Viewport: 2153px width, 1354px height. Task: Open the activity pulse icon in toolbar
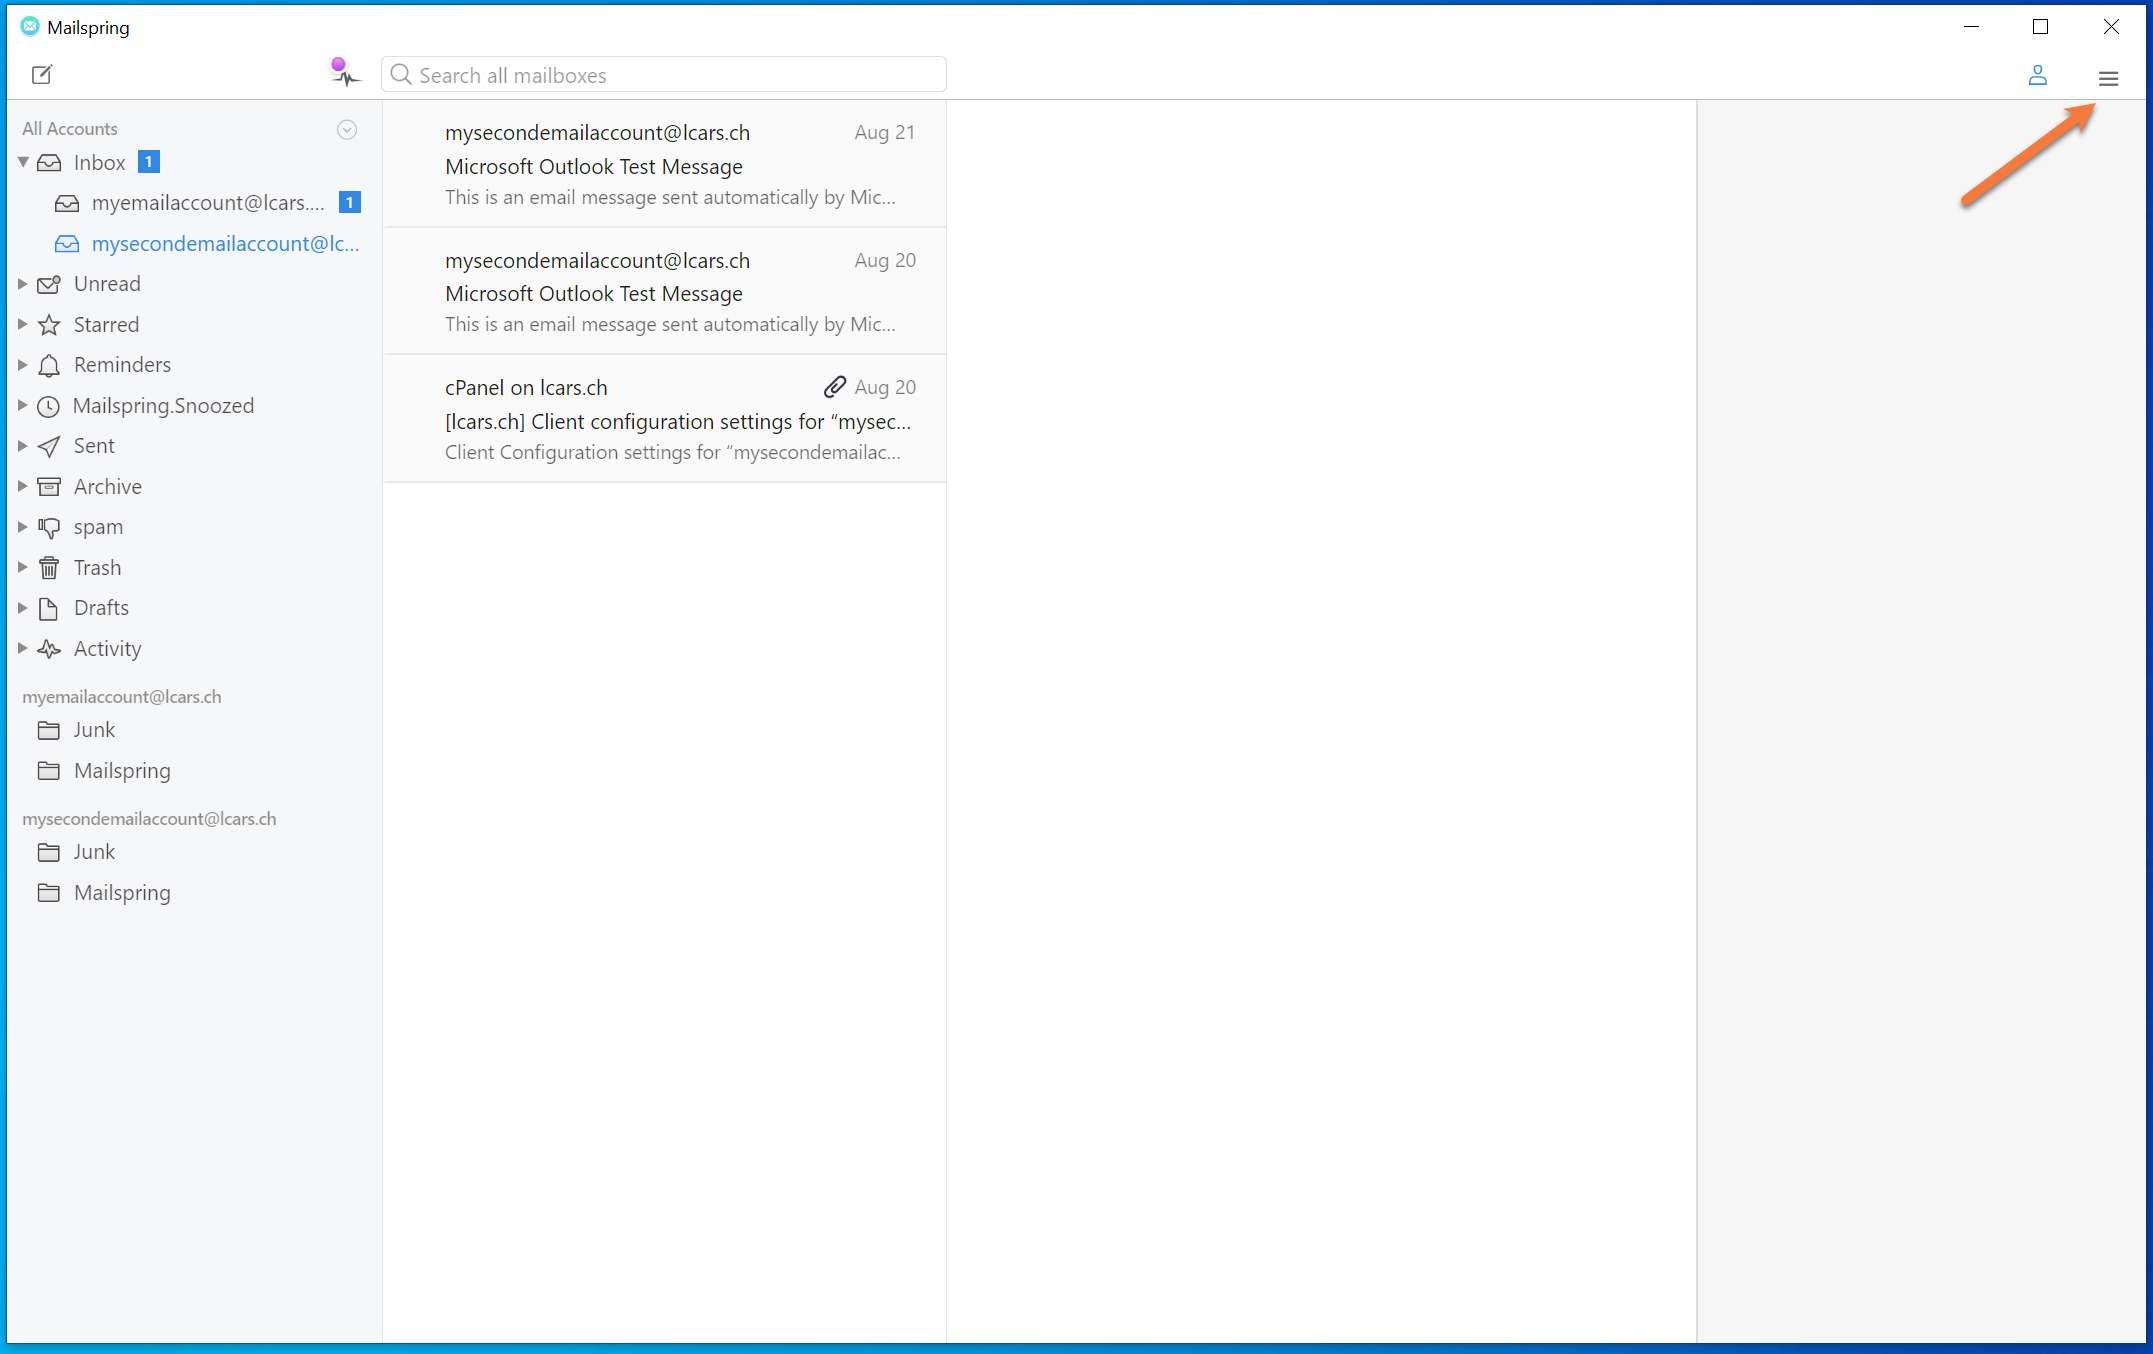coord(344,73)
